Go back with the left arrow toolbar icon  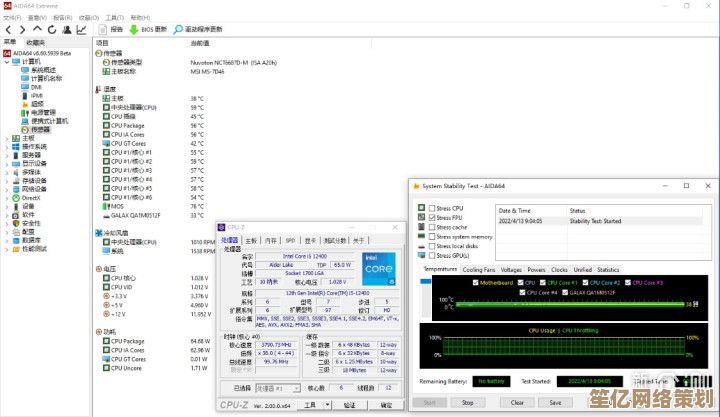pyautogui.click(x=8, y=29)
